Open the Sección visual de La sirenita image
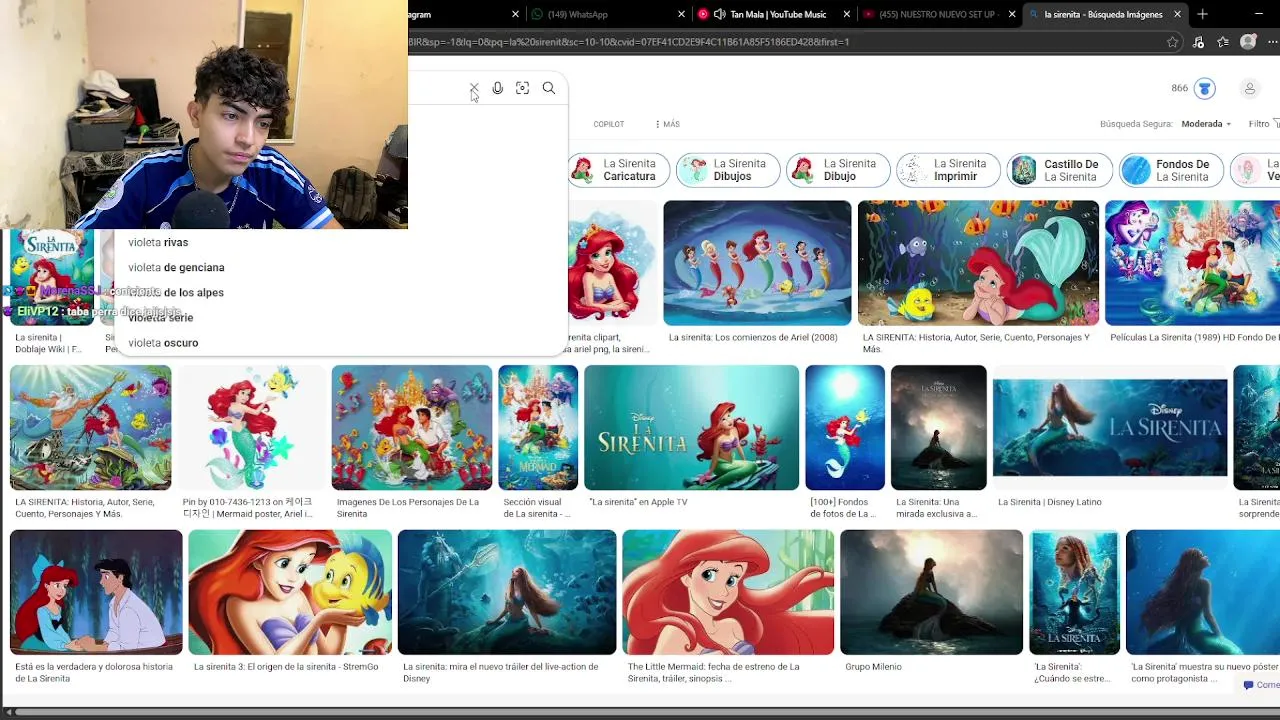The image size is (1280, 720). 538,427
